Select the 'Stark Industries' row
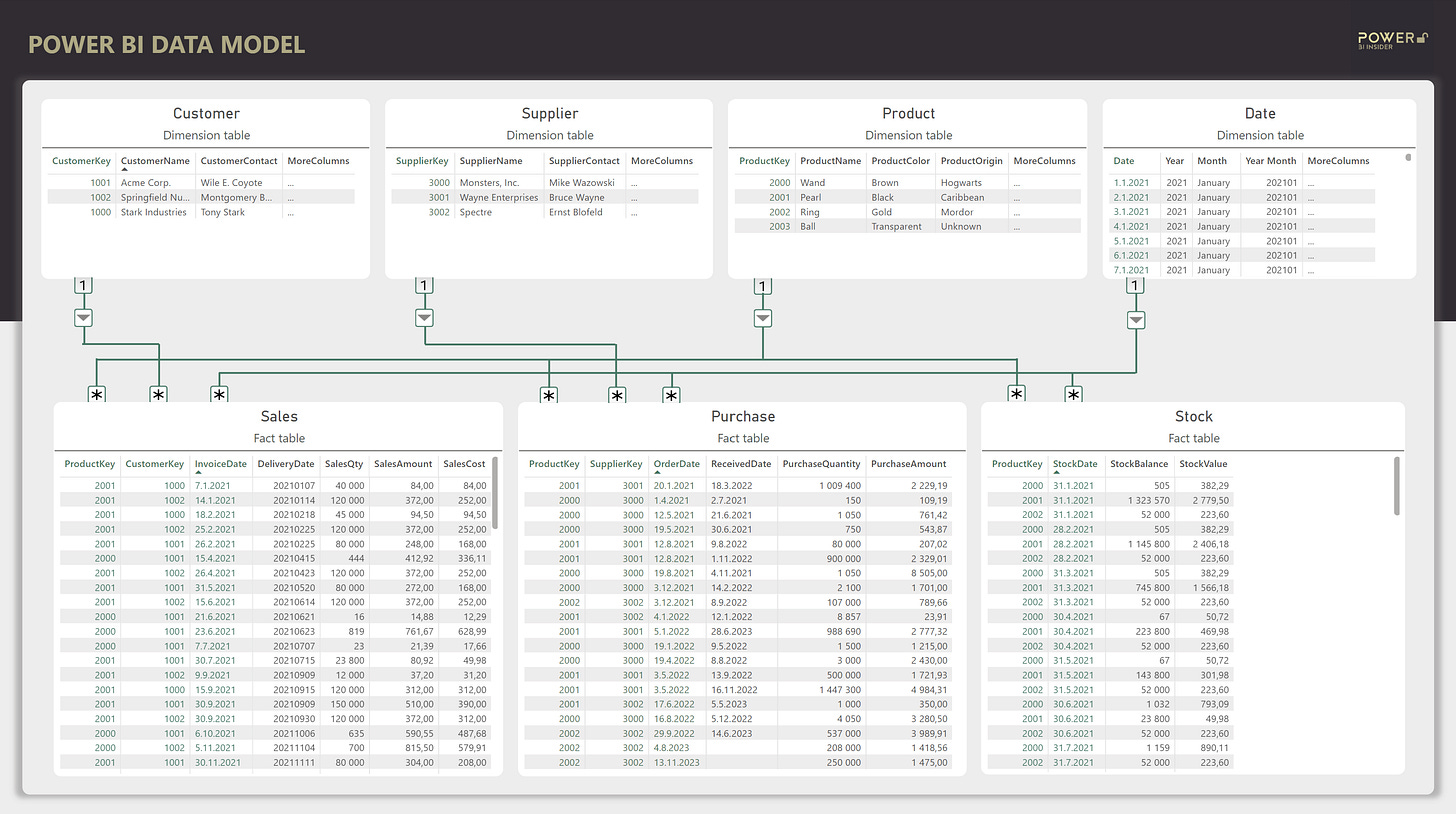This screenshot has height=814, width=1456. tap(201, 212)
